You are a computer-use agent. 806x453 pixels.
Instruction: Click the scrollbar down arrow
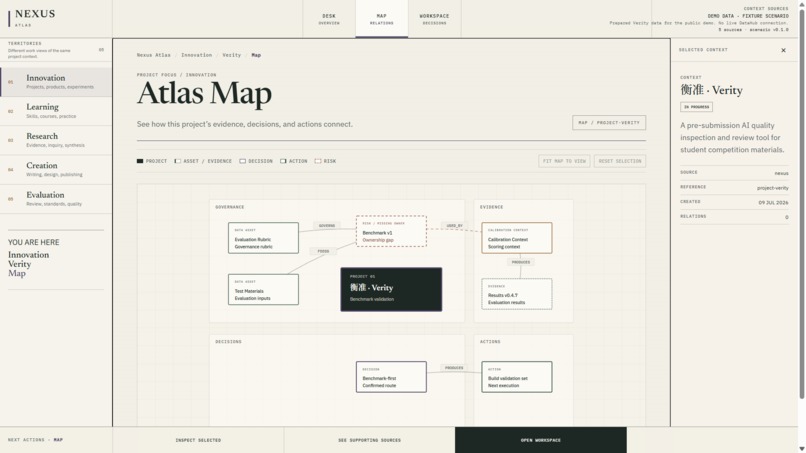pos(802,449)
